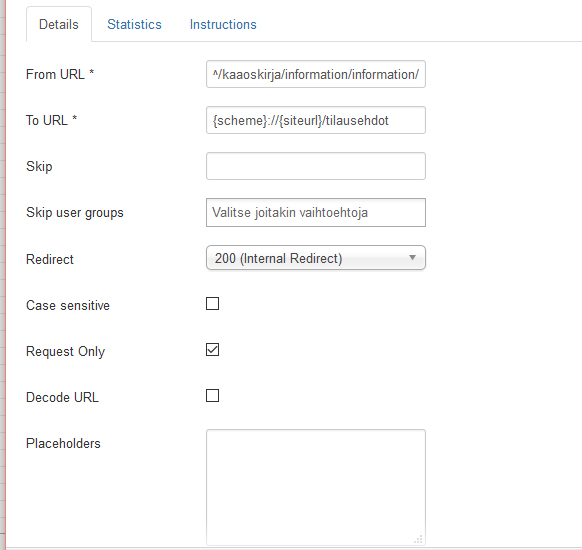The height and width of the screenshot is (550, 582).
Task: Open the Skip user groups selector
Action: [316, 212]
